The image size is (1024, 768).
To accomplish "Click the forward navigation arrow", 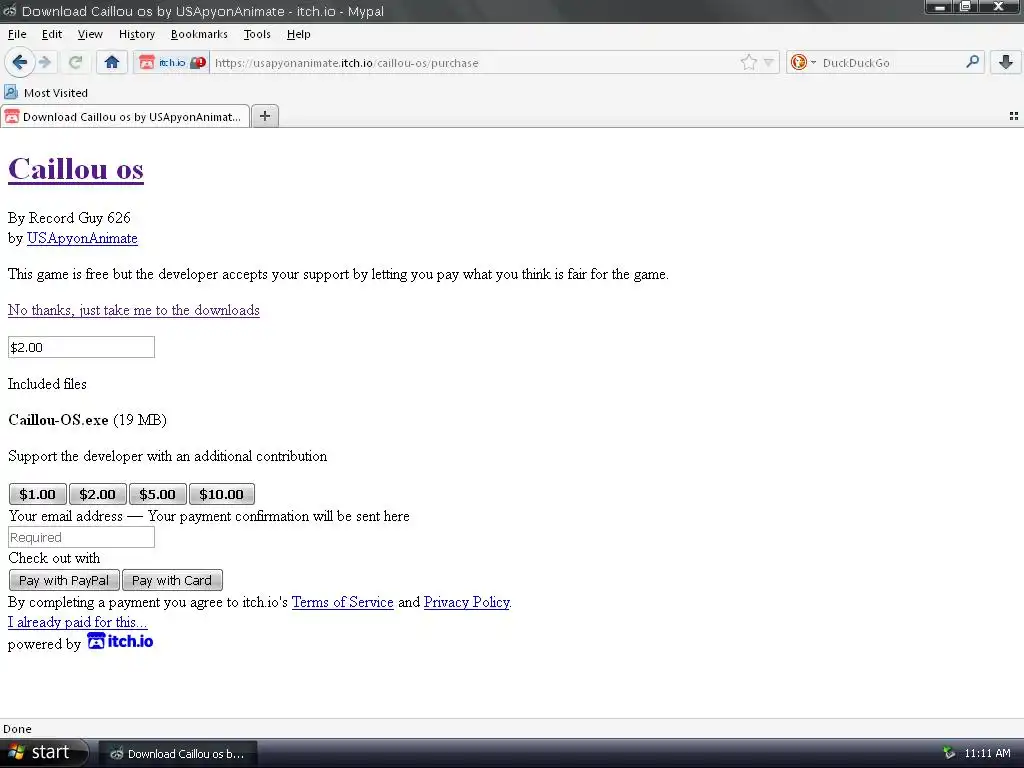I will (x=45, y=63).
